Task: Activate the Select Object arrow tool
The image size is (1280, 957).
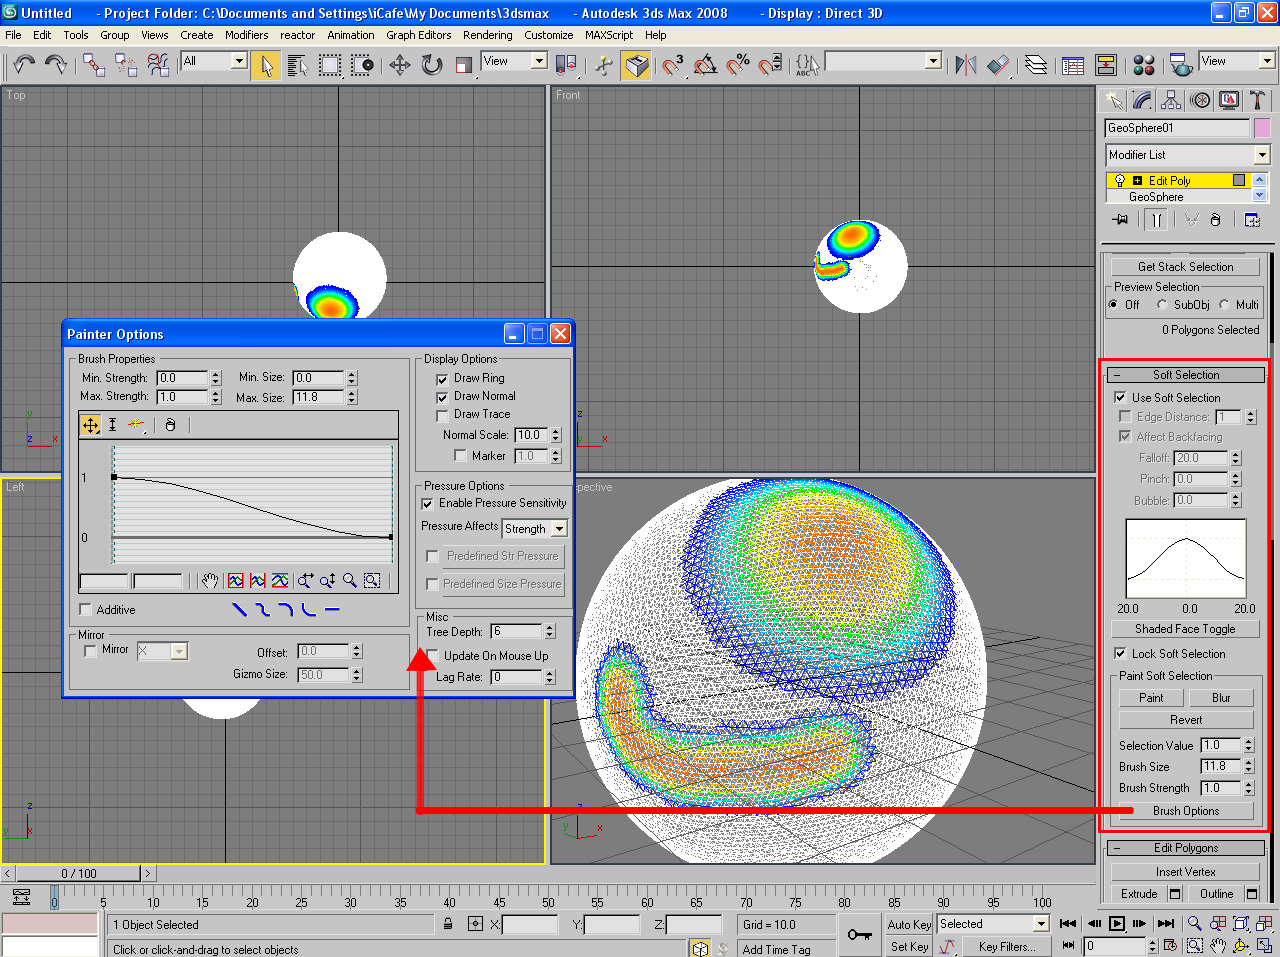Action: click(x=266, y=65)
